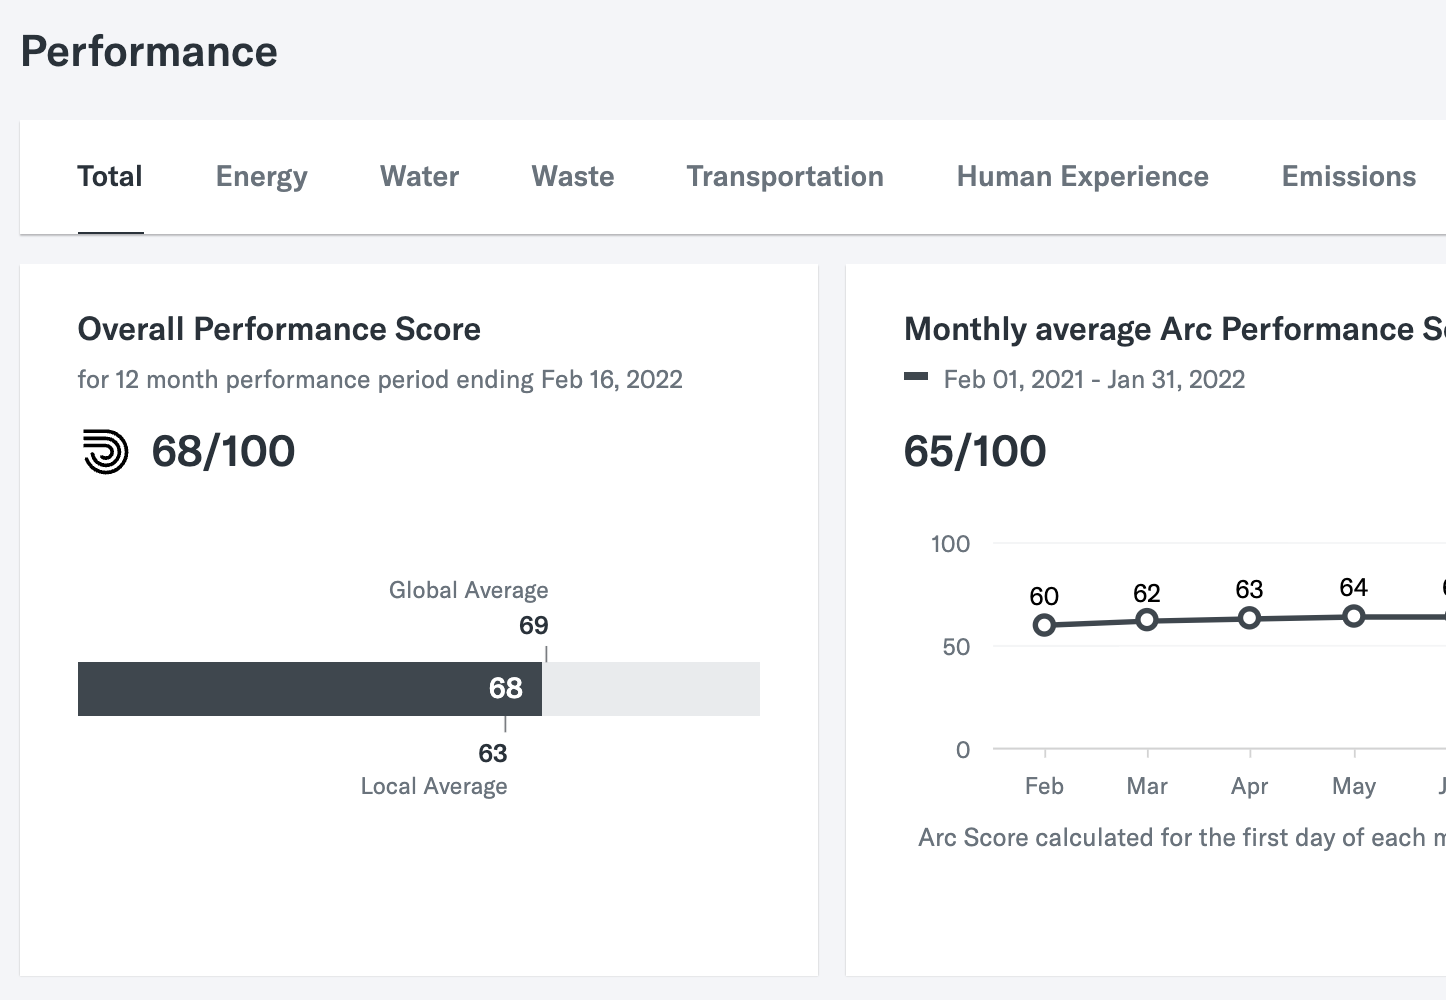Select the Water tab

click(x=419, y=177)
